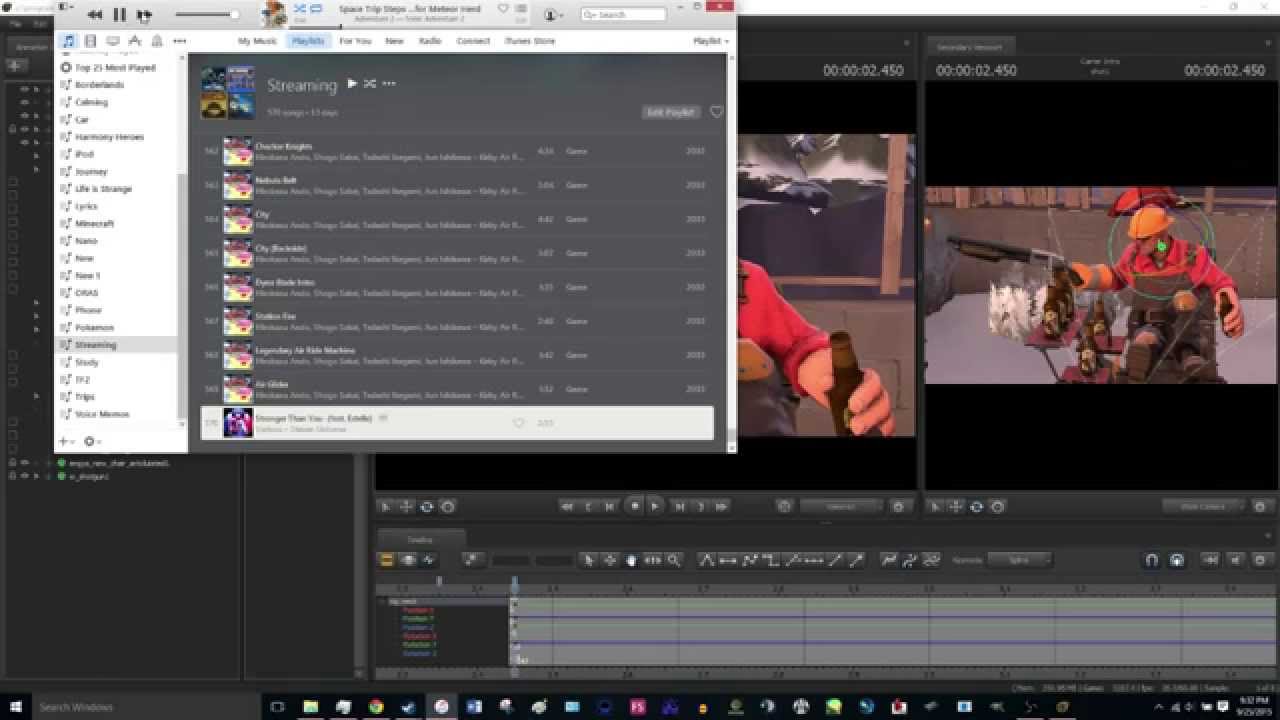Jump to first frame in viewport transport

click(567, 507)
